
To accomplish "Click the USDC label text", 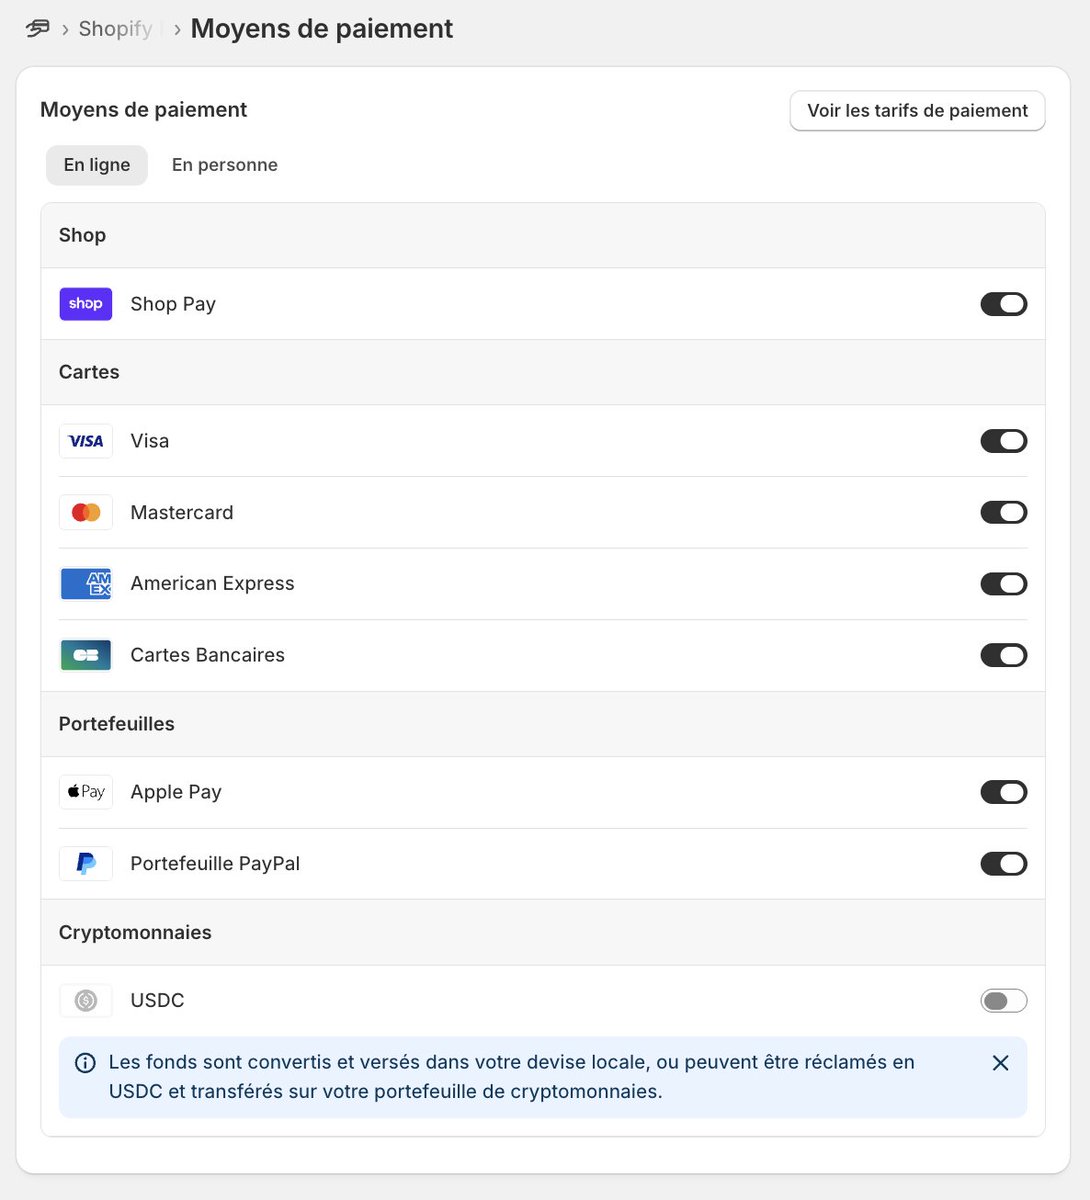I will [157, 1000].
